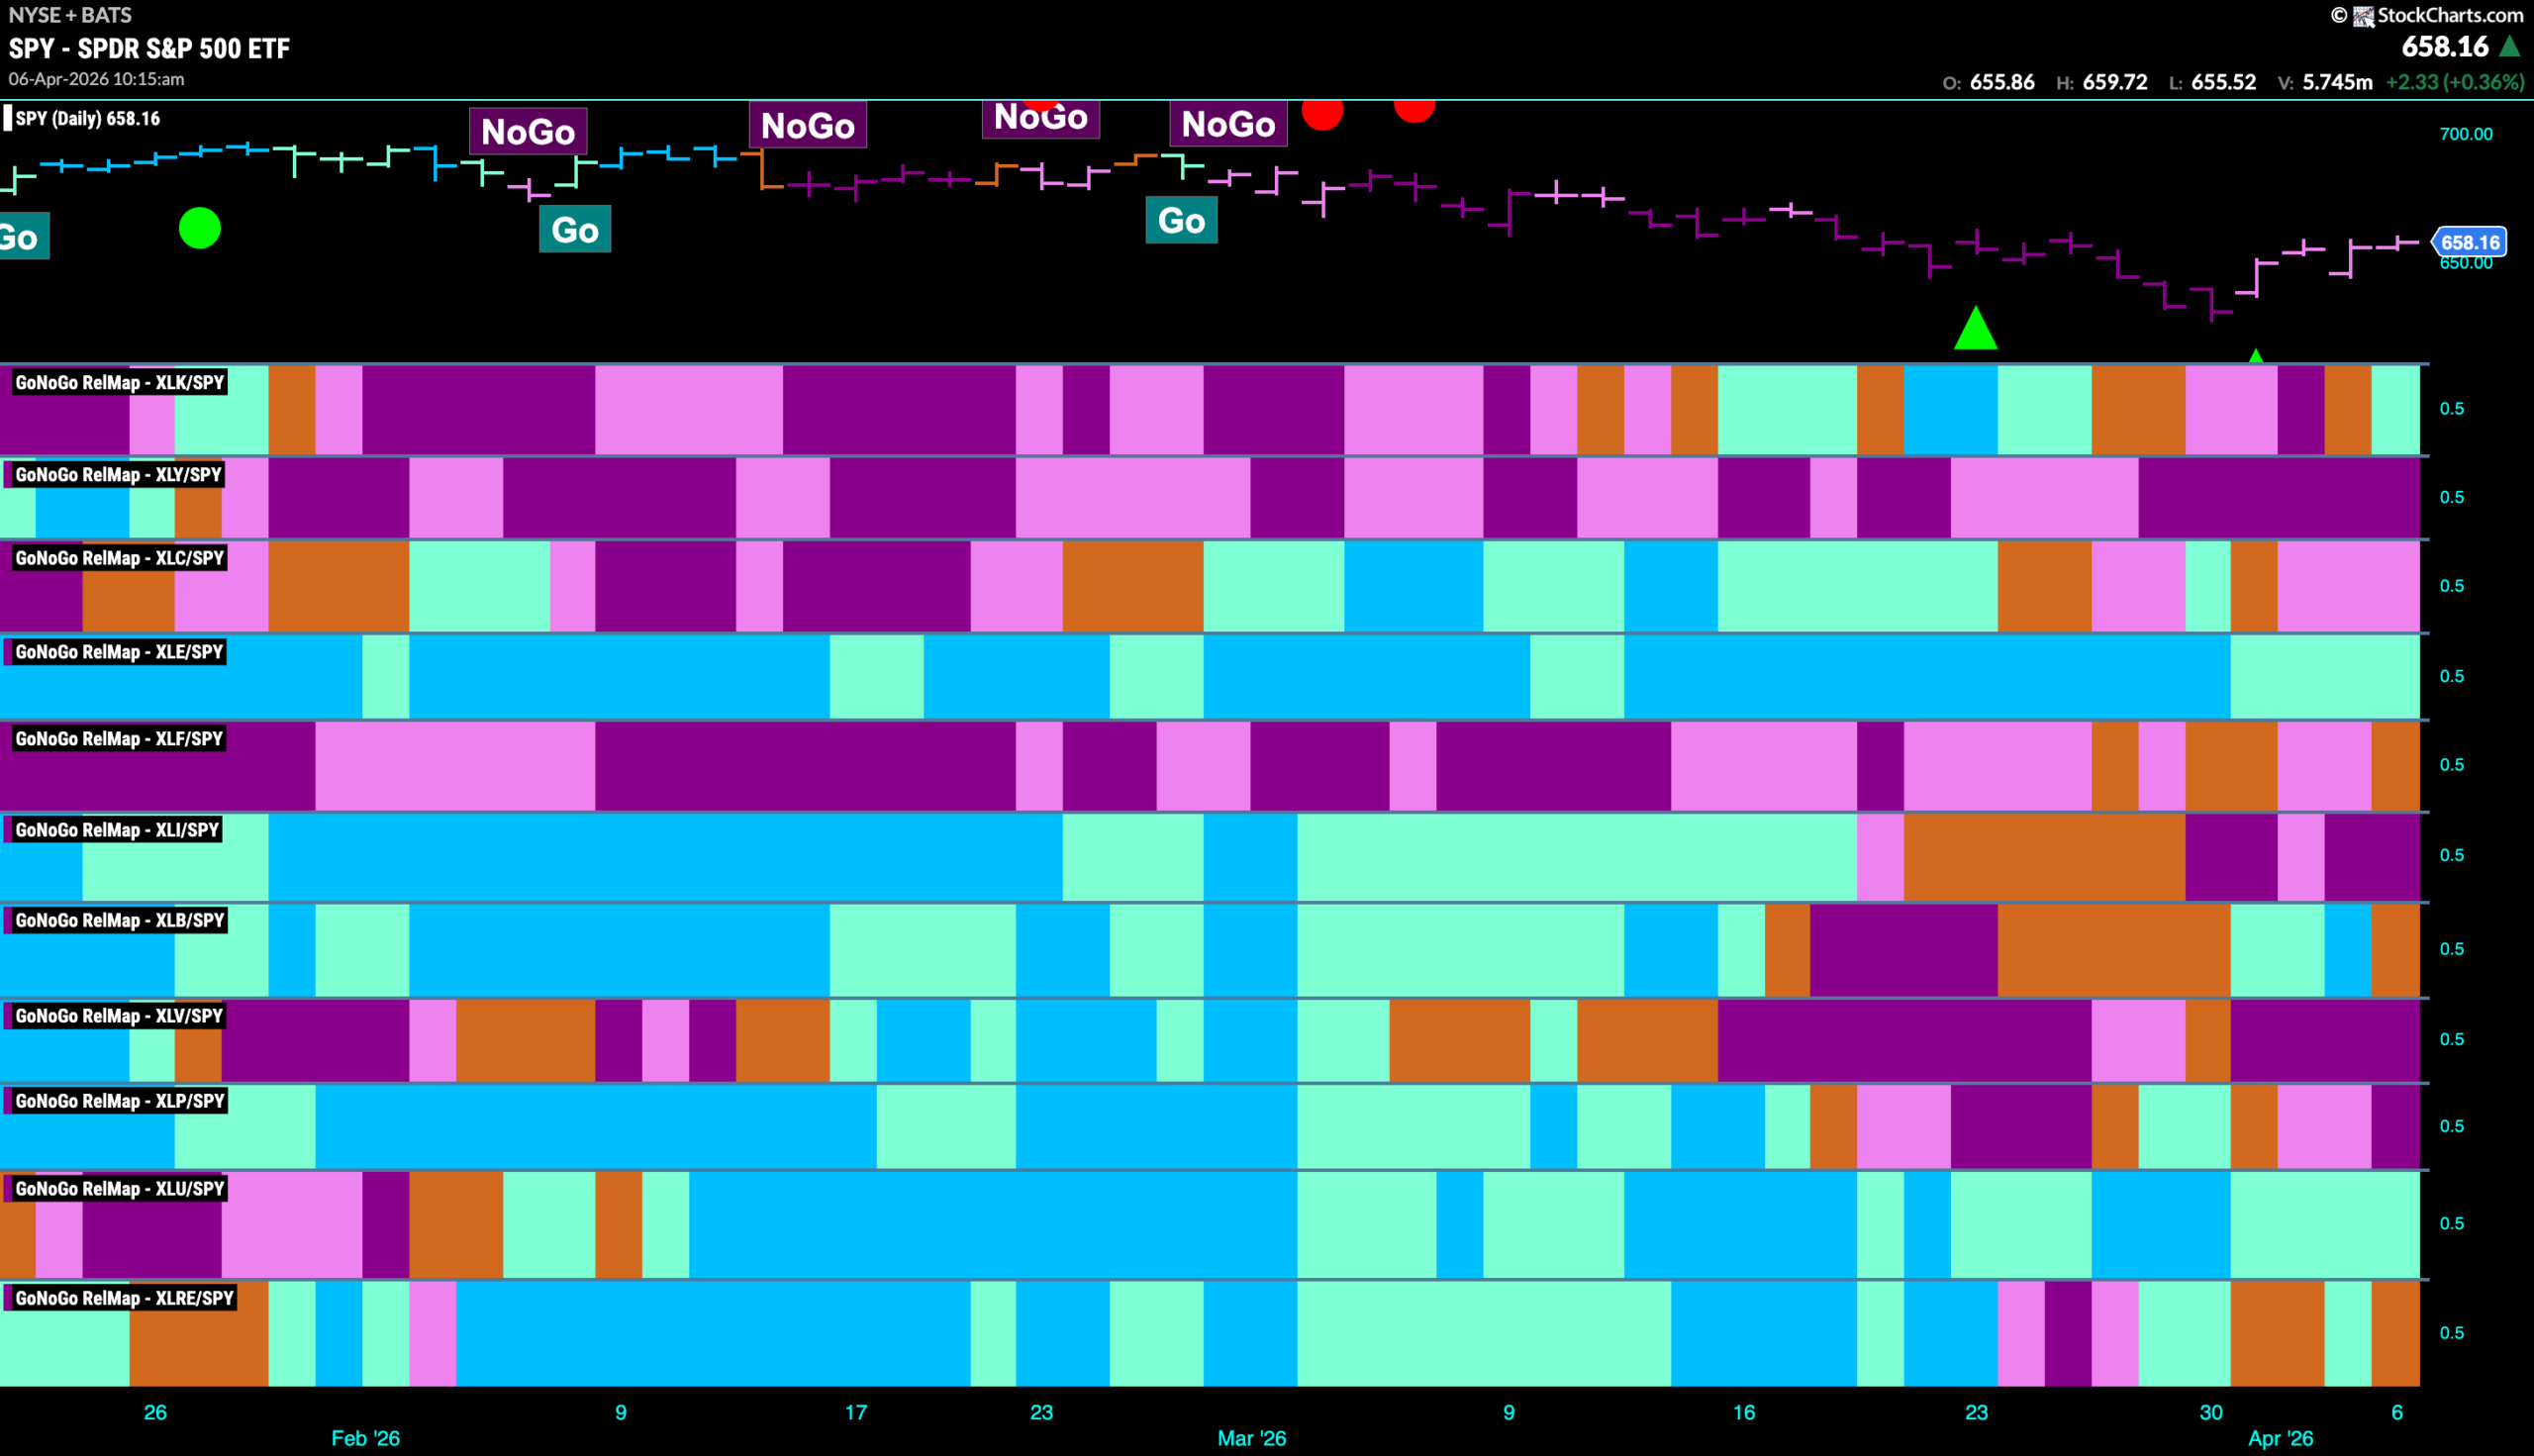Click the green up arrow beside 658.16 header price
The image size is (2534, 1456).
coord(2510,46)
